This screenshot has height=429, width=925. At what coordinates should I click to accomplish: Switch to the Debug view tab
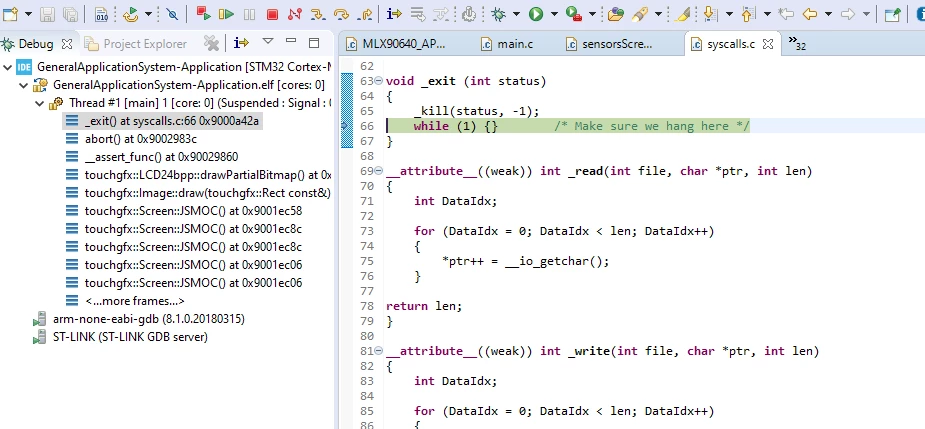point(35,44)
